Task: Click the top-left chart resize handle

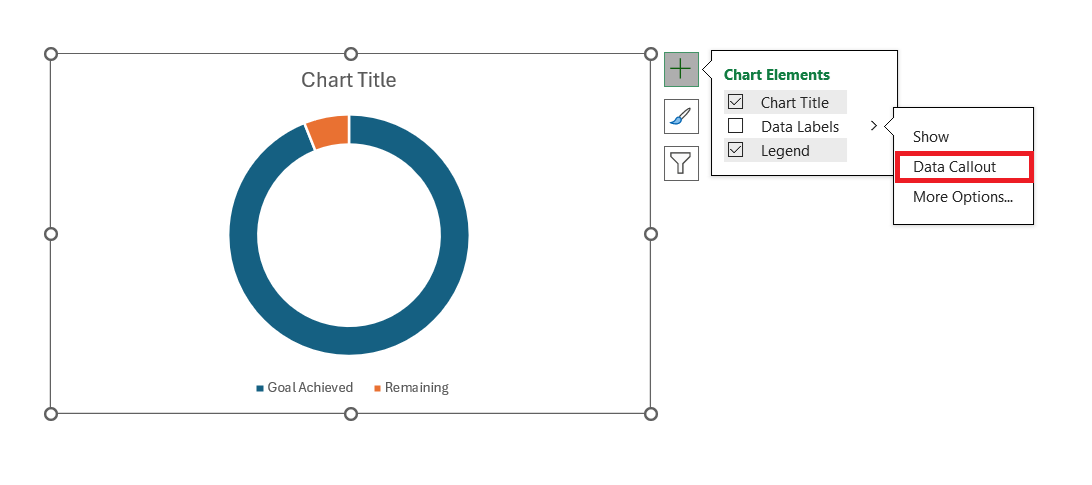Action: (51, 54)
